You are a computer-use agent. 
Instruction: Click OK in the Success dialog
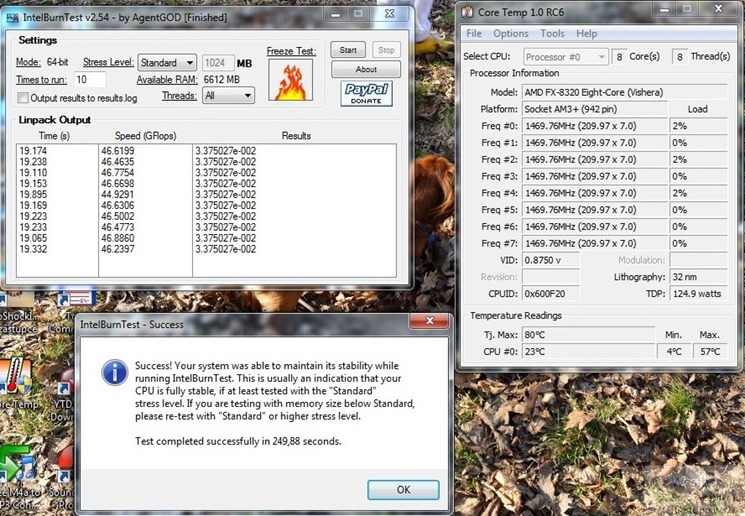[x=403, y=490]
